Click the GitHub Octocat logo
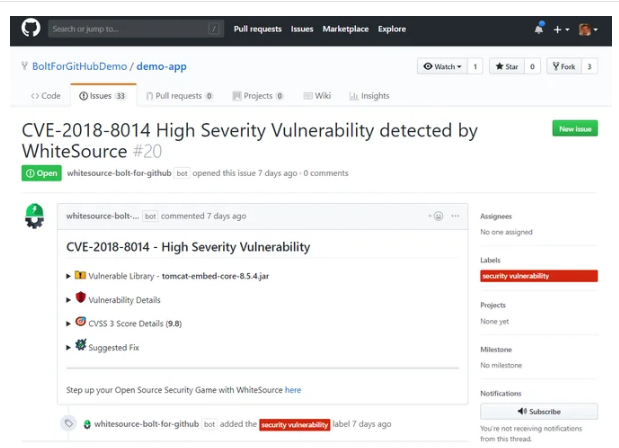 tap(30, 29)
